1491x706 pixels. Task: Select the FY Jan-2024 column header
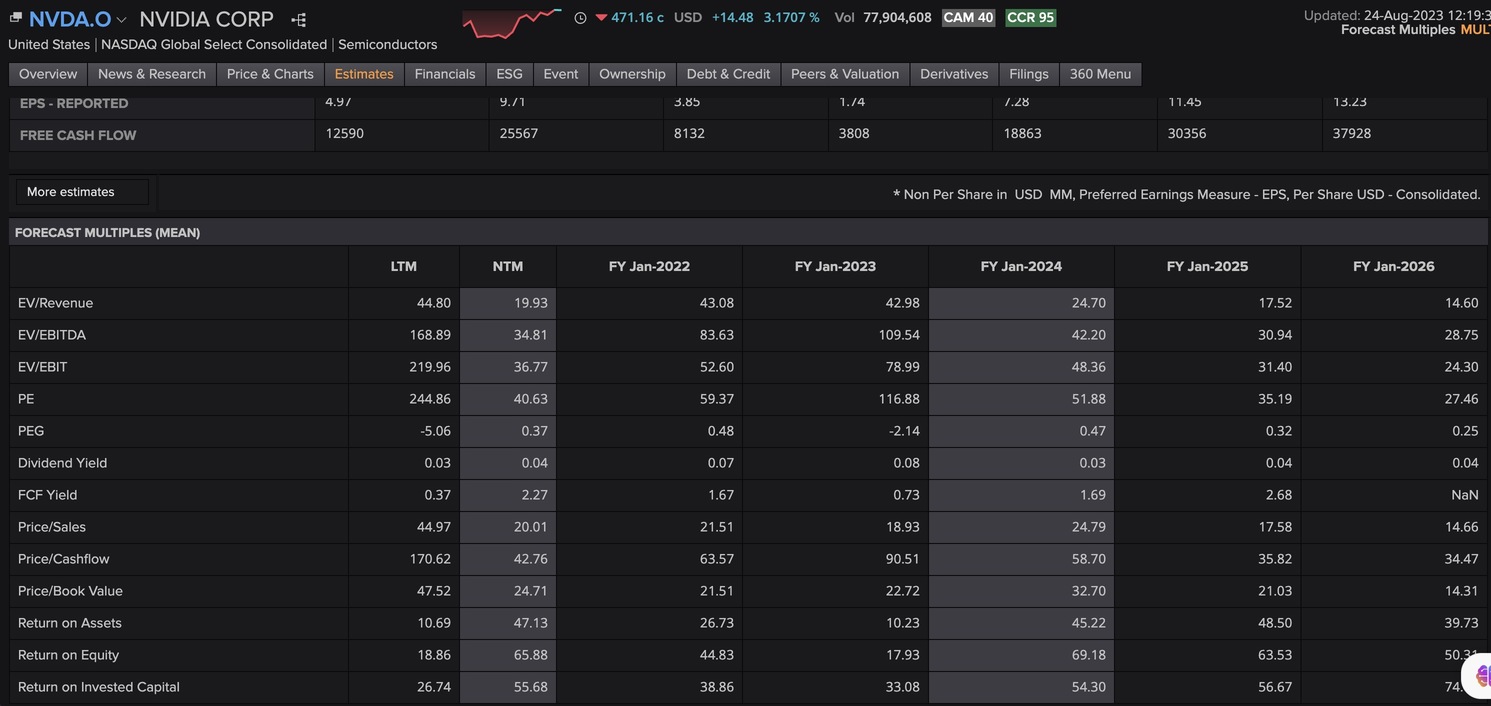tap(1021, 266)
